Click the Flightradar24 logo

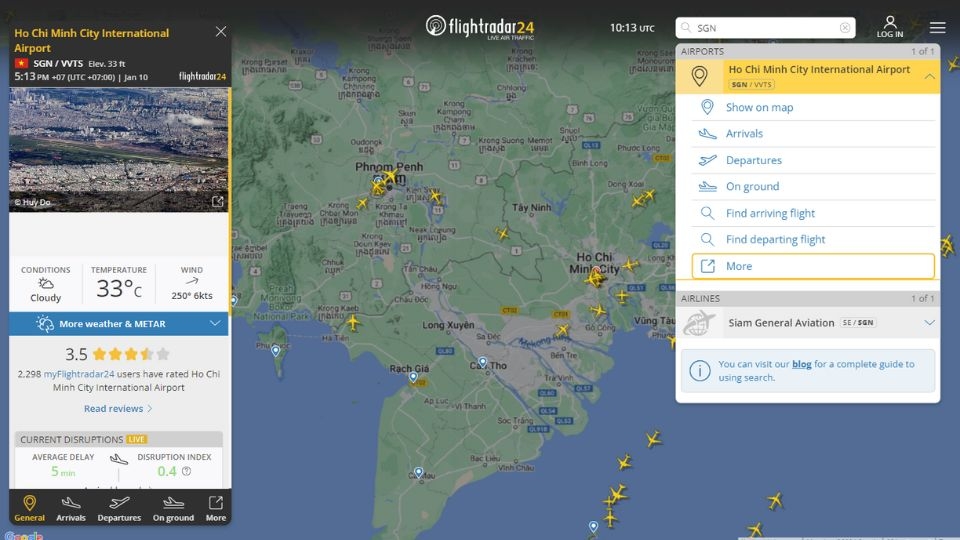click(x=480, y=27)
